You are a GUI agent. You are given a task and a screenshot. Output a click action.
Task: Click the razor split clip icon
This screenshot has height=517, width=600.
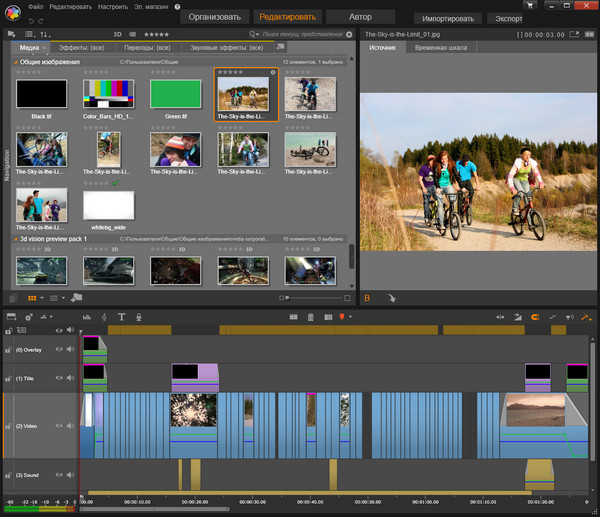point(294,317)
